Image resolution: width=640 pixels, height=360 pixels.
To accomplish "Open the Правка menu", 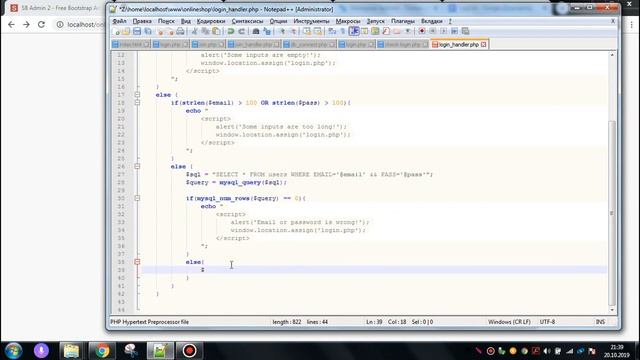I will (142, 21).
